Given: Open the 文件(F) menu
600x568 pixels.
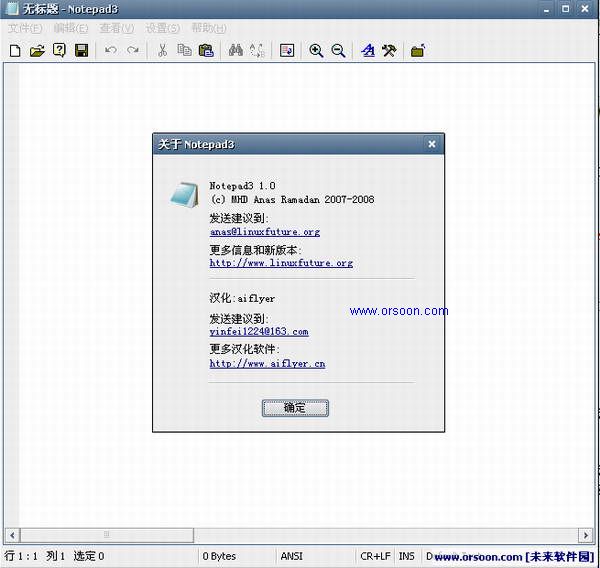Looking at the screenshot, I should [x=25, y=28].
